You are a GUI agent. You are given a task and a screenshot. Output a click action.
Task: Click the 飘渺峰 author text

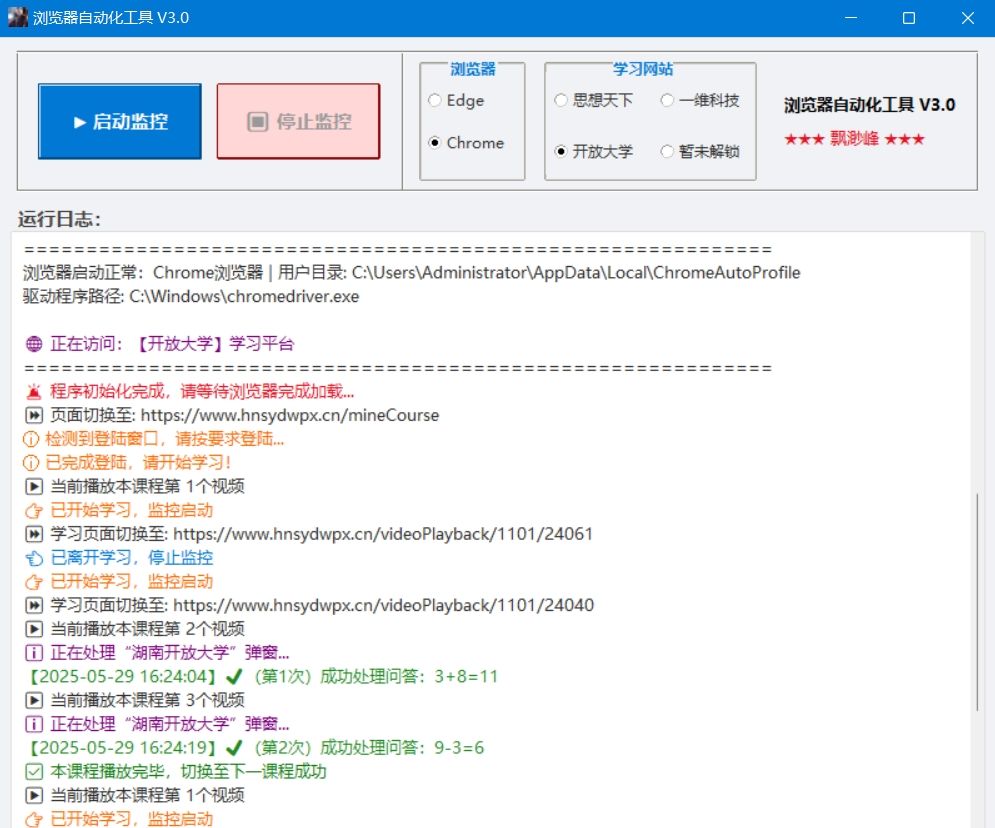tap(854, 138)
